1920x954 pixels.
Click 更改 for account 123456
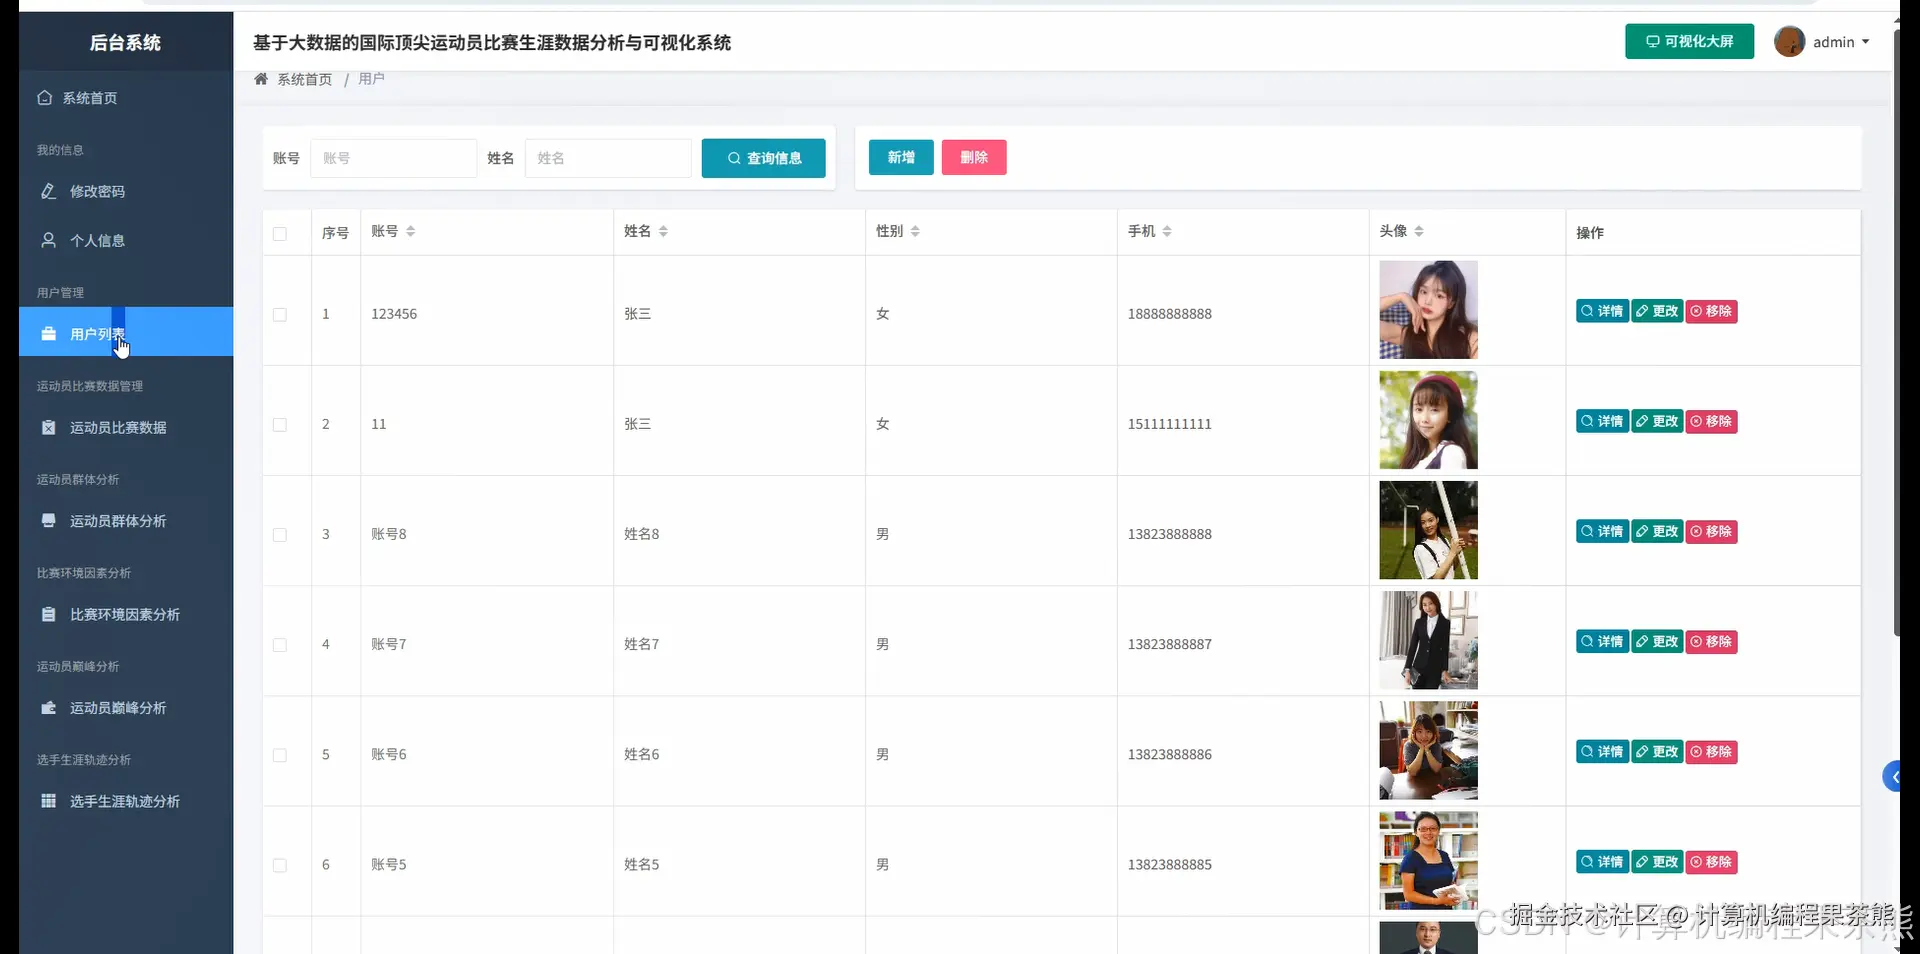tap(1657, 311)
